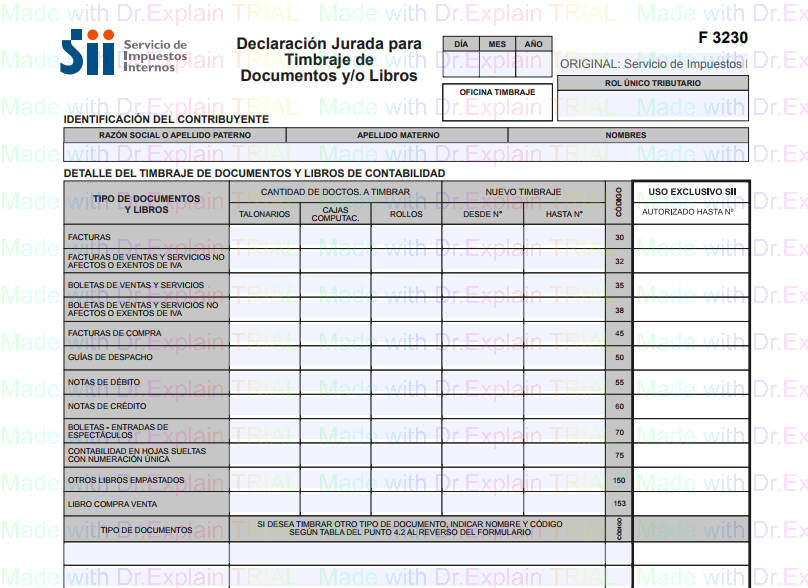
Task: Click the blank field below Tipo de Documentos
Action: click(x=146, y=553)
